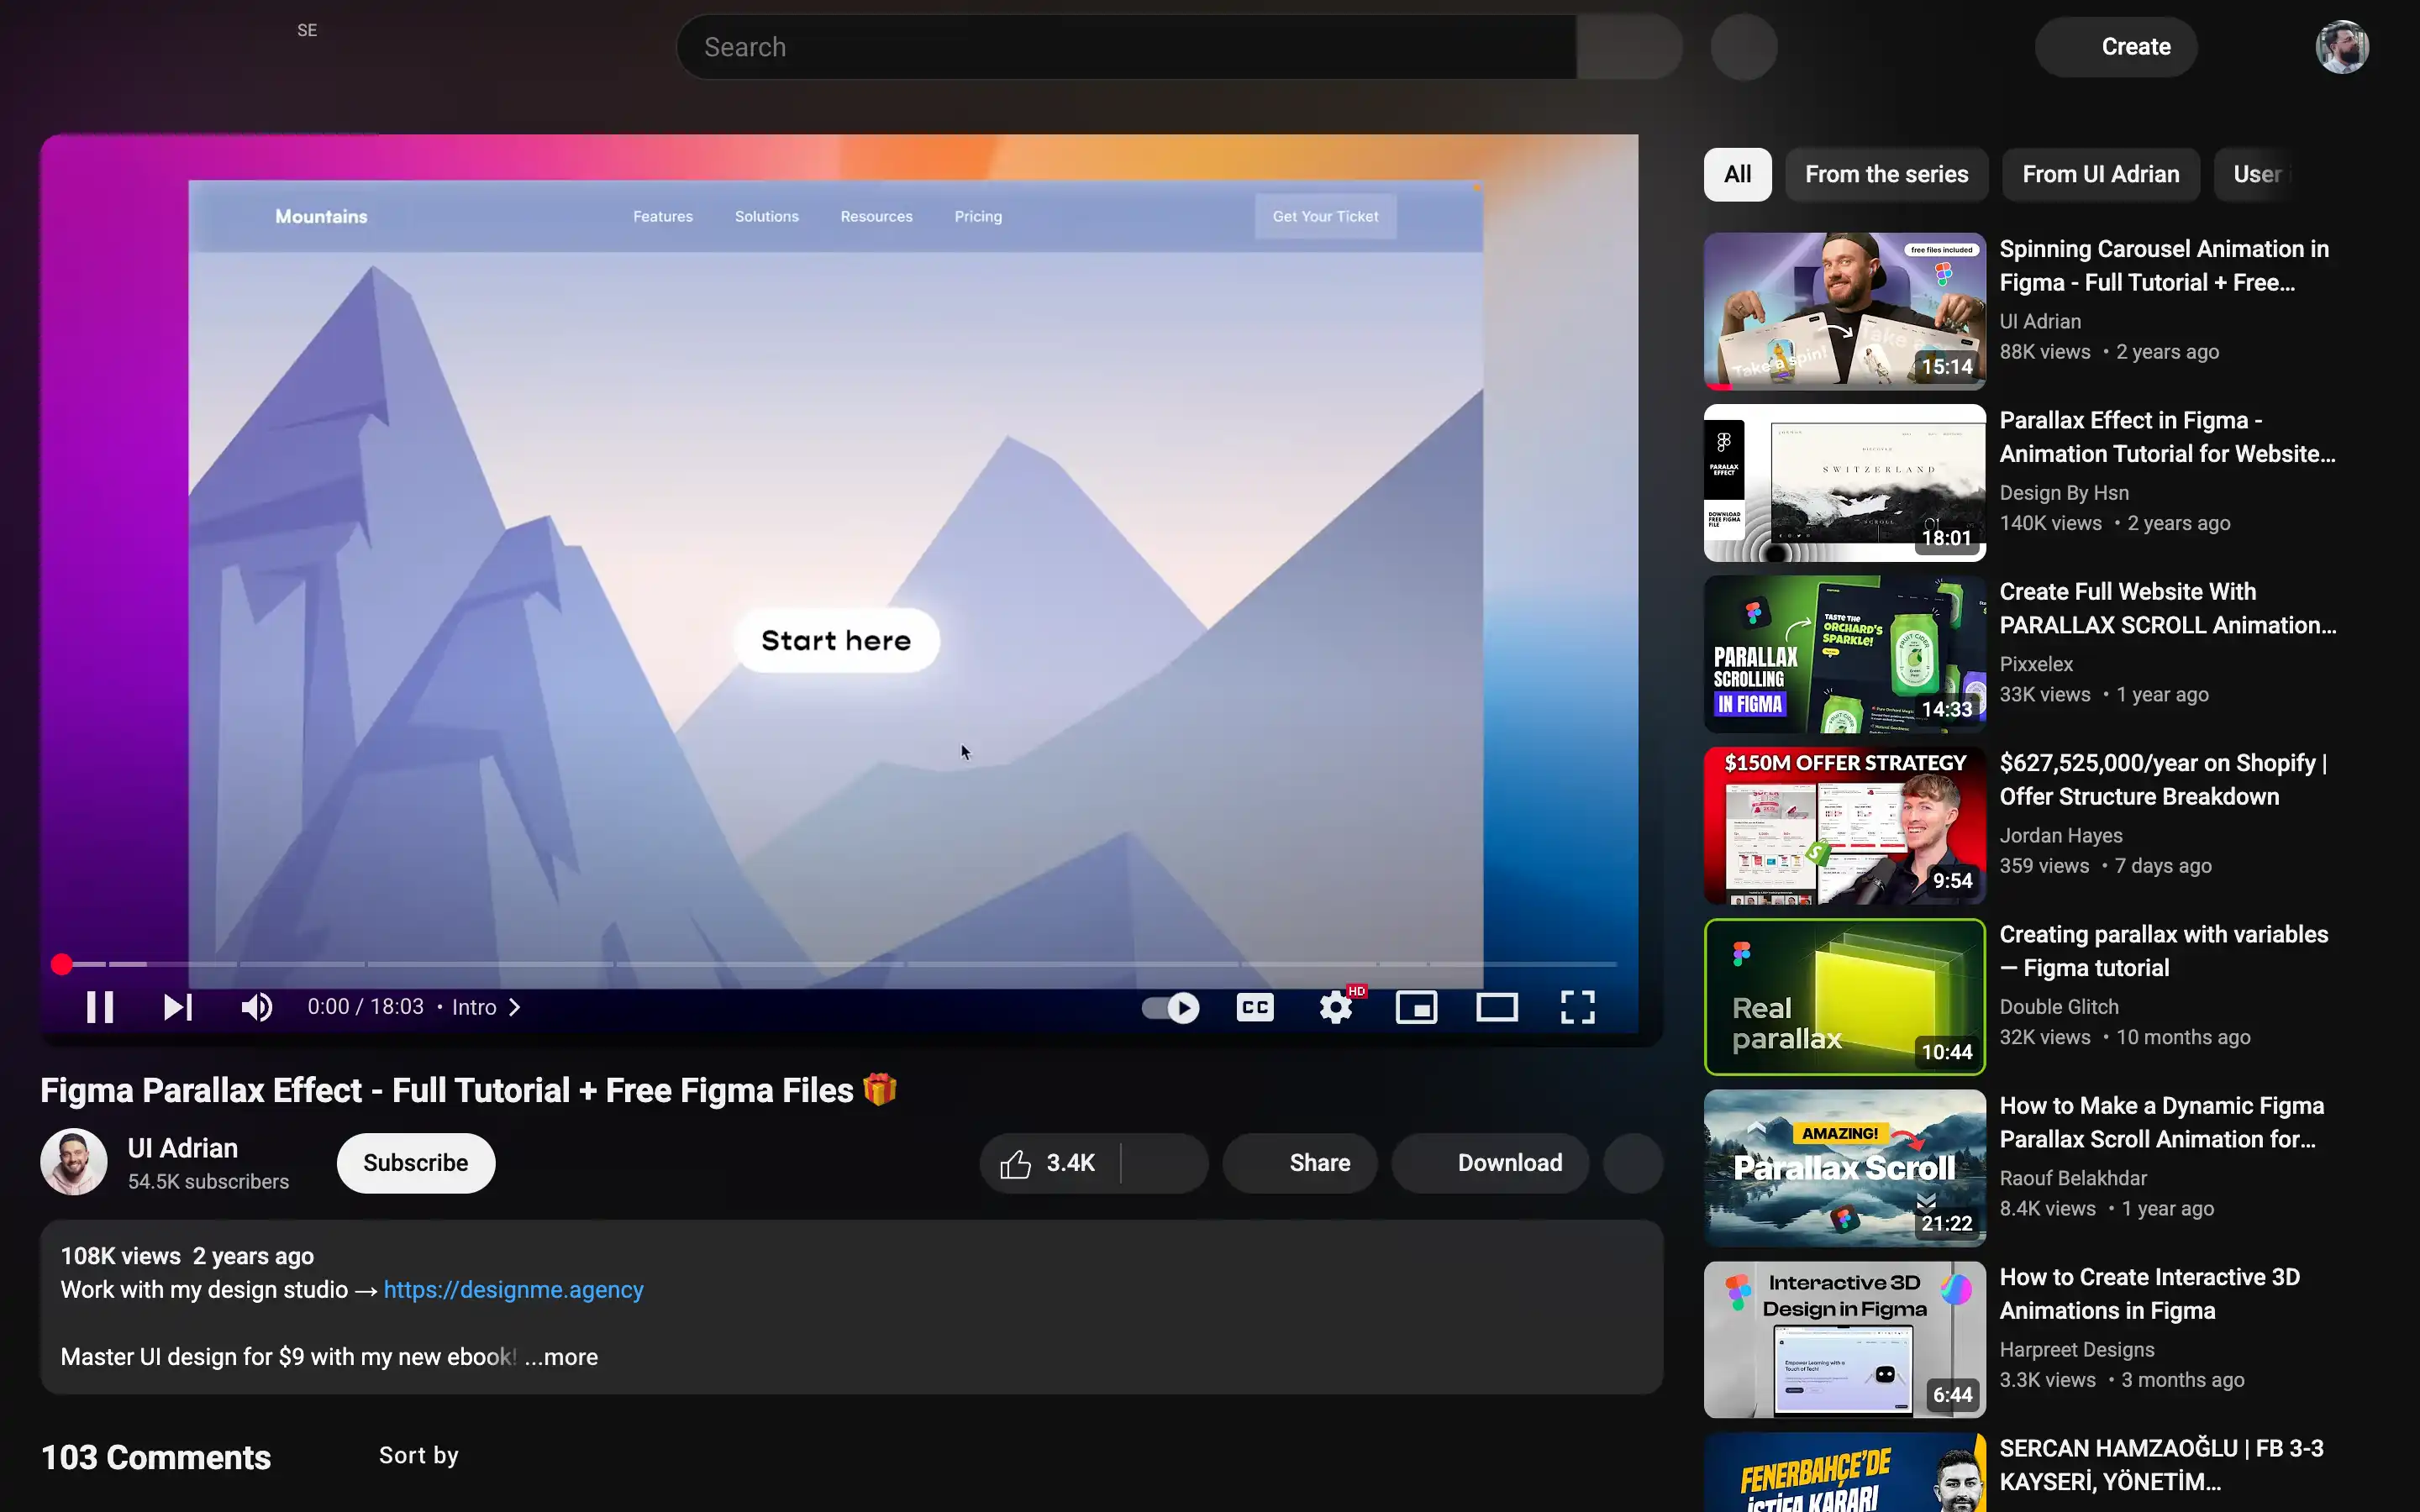
Task: Open SERCAN HAMZAOĞLU video title
Action: [2160, 1465]
